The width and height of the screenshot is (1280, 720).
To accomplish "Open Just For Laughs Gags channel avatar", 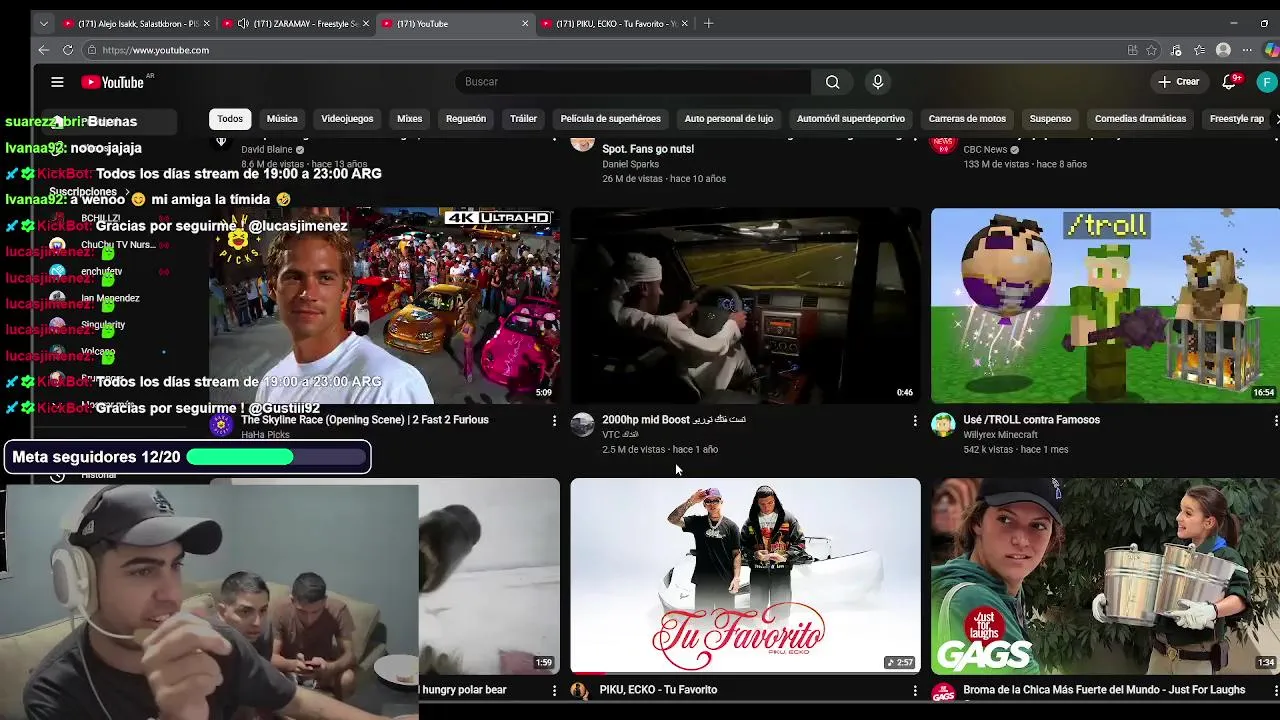I will tap(943, 693).
